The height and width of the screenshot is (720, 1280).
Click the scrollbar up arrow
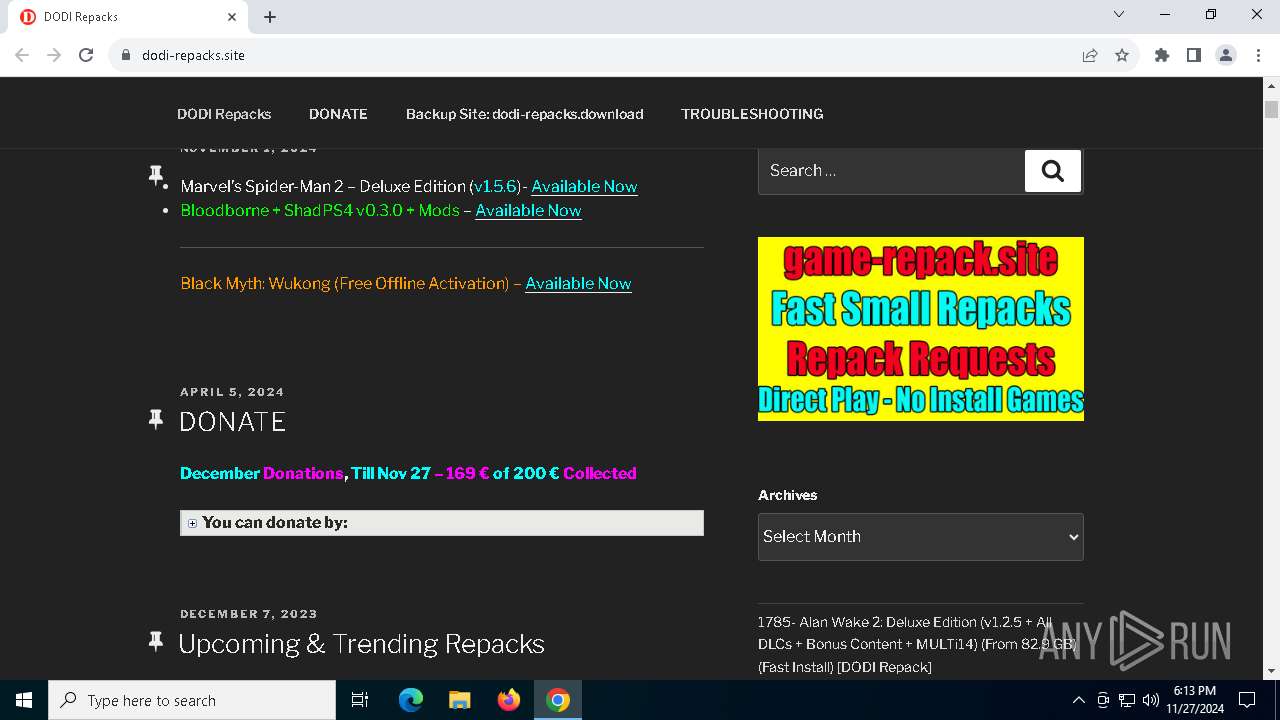coord(1272,85)
